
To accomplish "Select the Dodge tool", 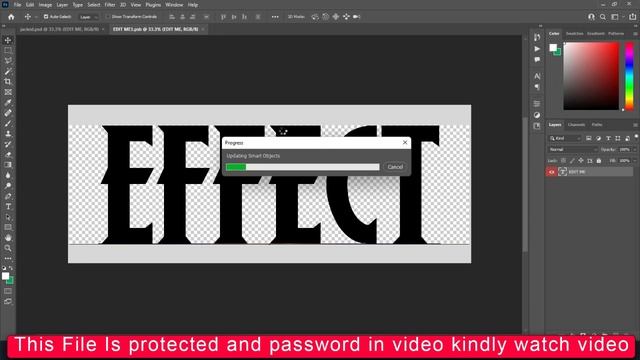I will [8, 186].
